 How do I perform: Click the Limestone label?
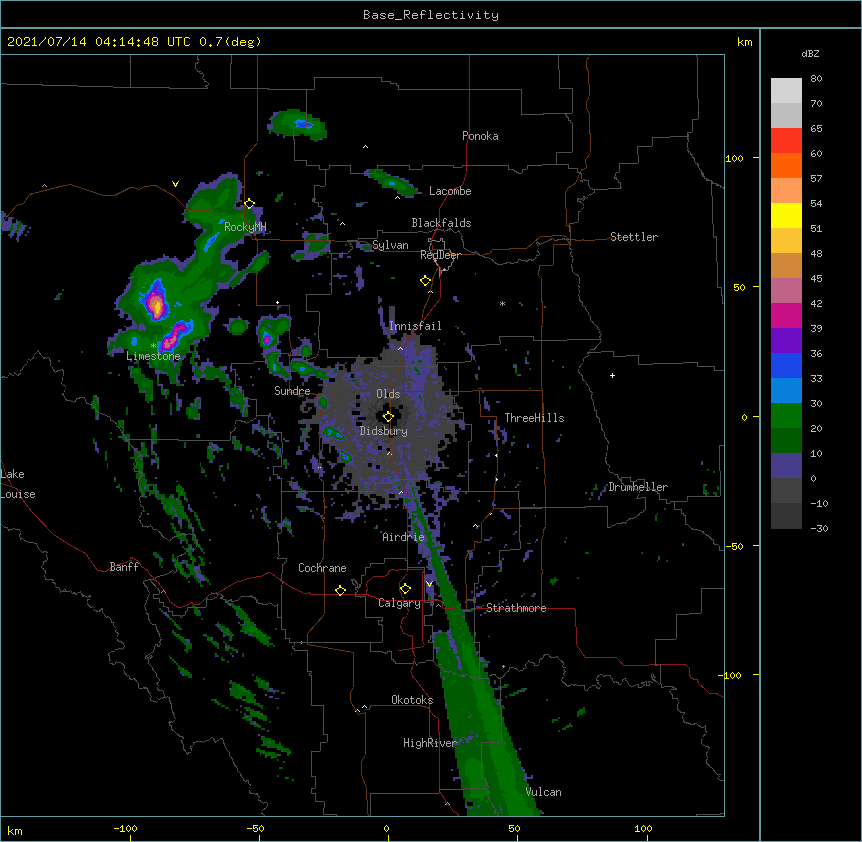click(x=153, y=356)
